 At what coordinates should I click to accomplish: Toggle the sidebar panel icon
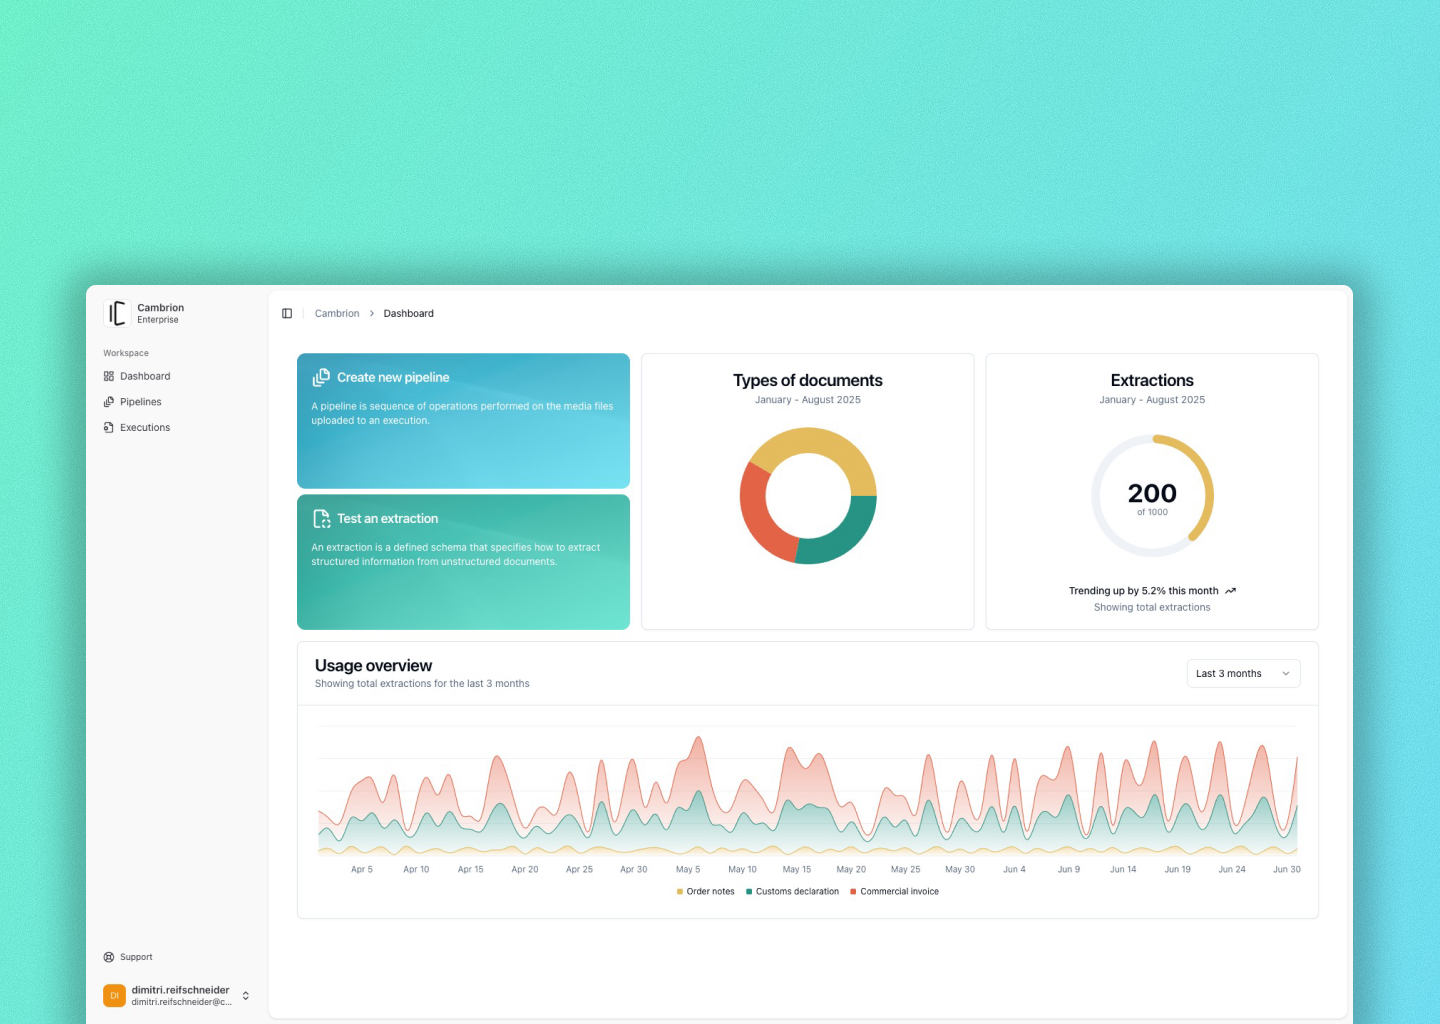pos(287,314)
